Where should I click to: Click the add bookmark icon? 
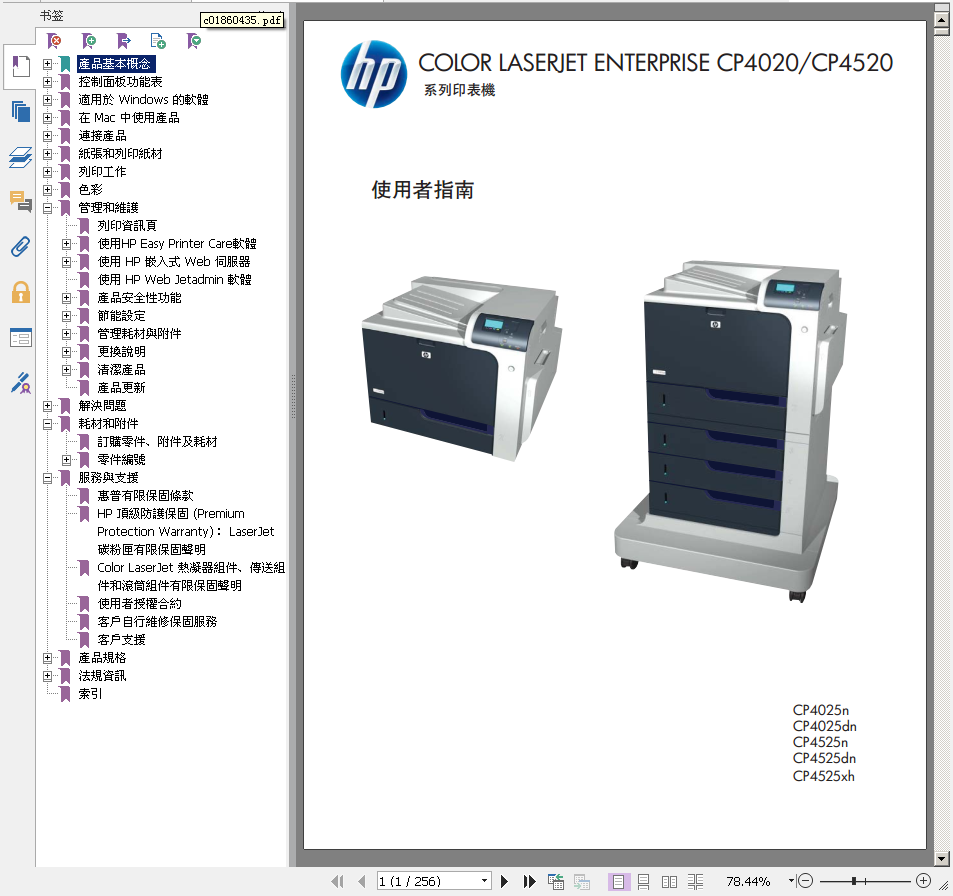coord(89,41)
